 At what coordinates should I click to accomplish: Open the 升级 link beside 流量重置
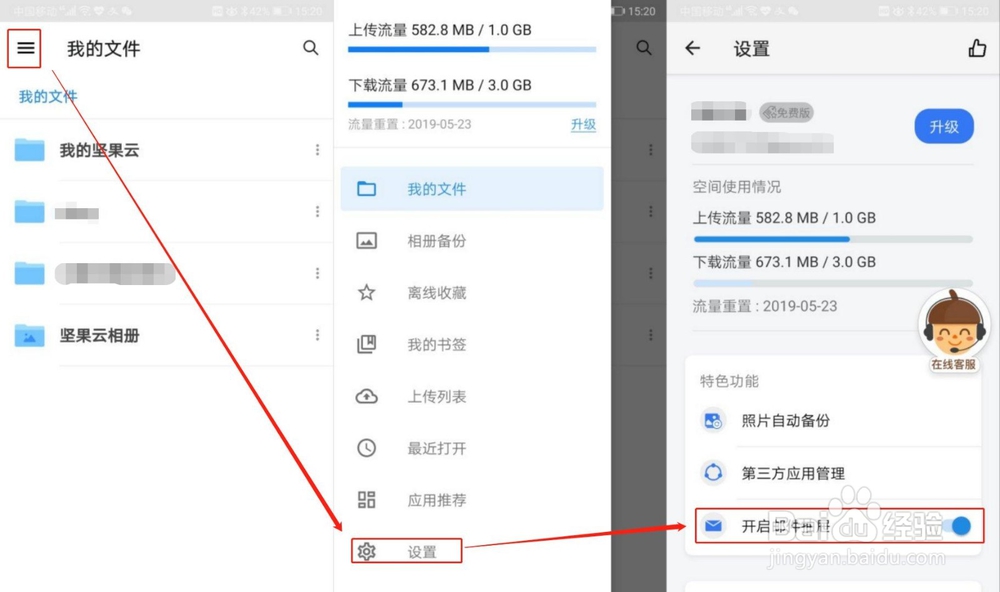pyautogui.click(x=583, y=124)
